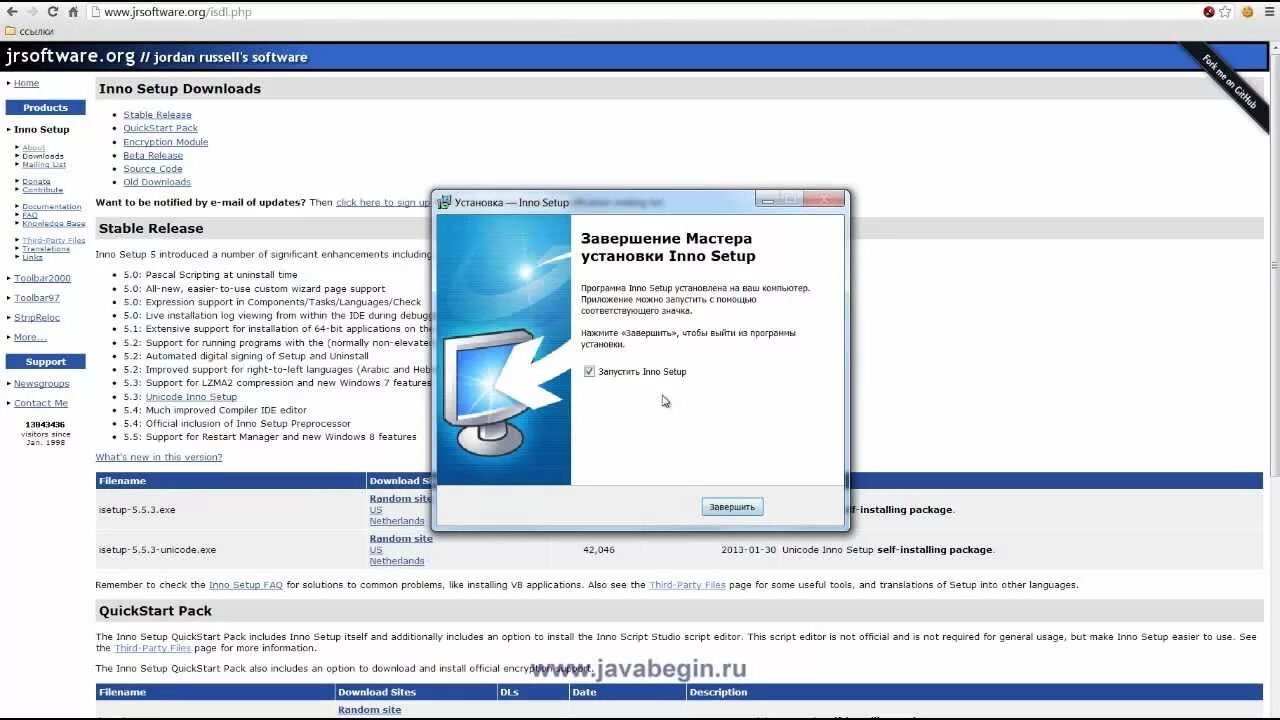The image size is (1280, 720).
Task: Click the vertical scrollbar thumb
Action: click(x=1274, y=264)
